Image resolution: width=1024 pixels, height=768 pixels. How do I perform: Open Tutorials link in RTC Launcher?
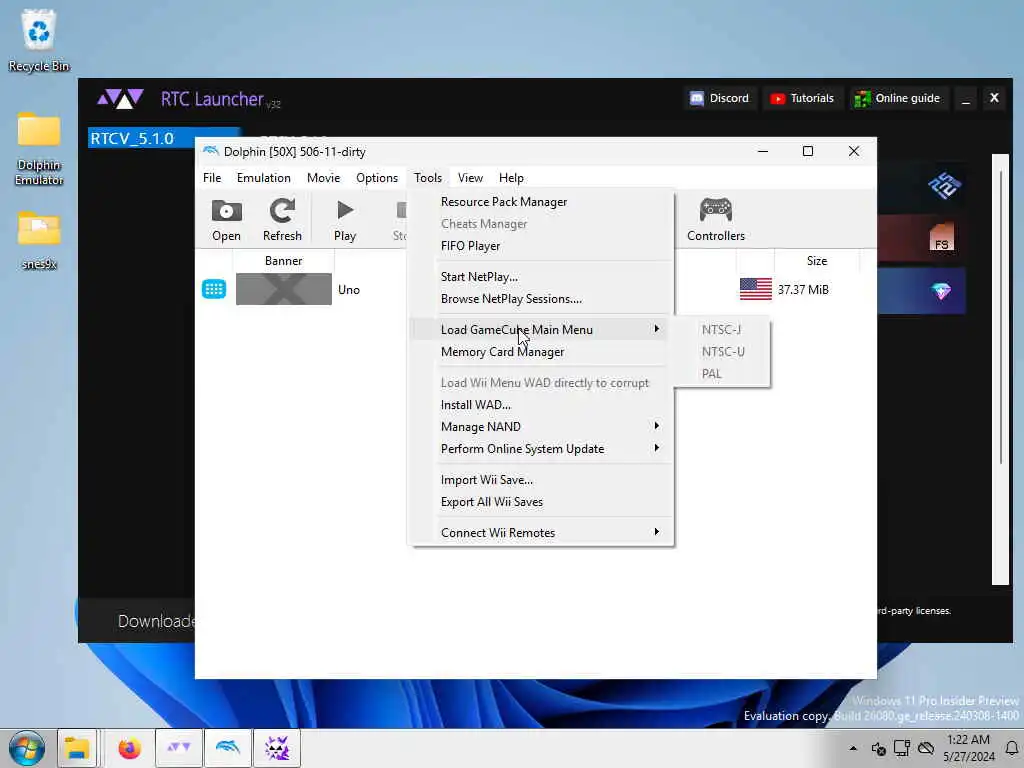coord(802,98)
